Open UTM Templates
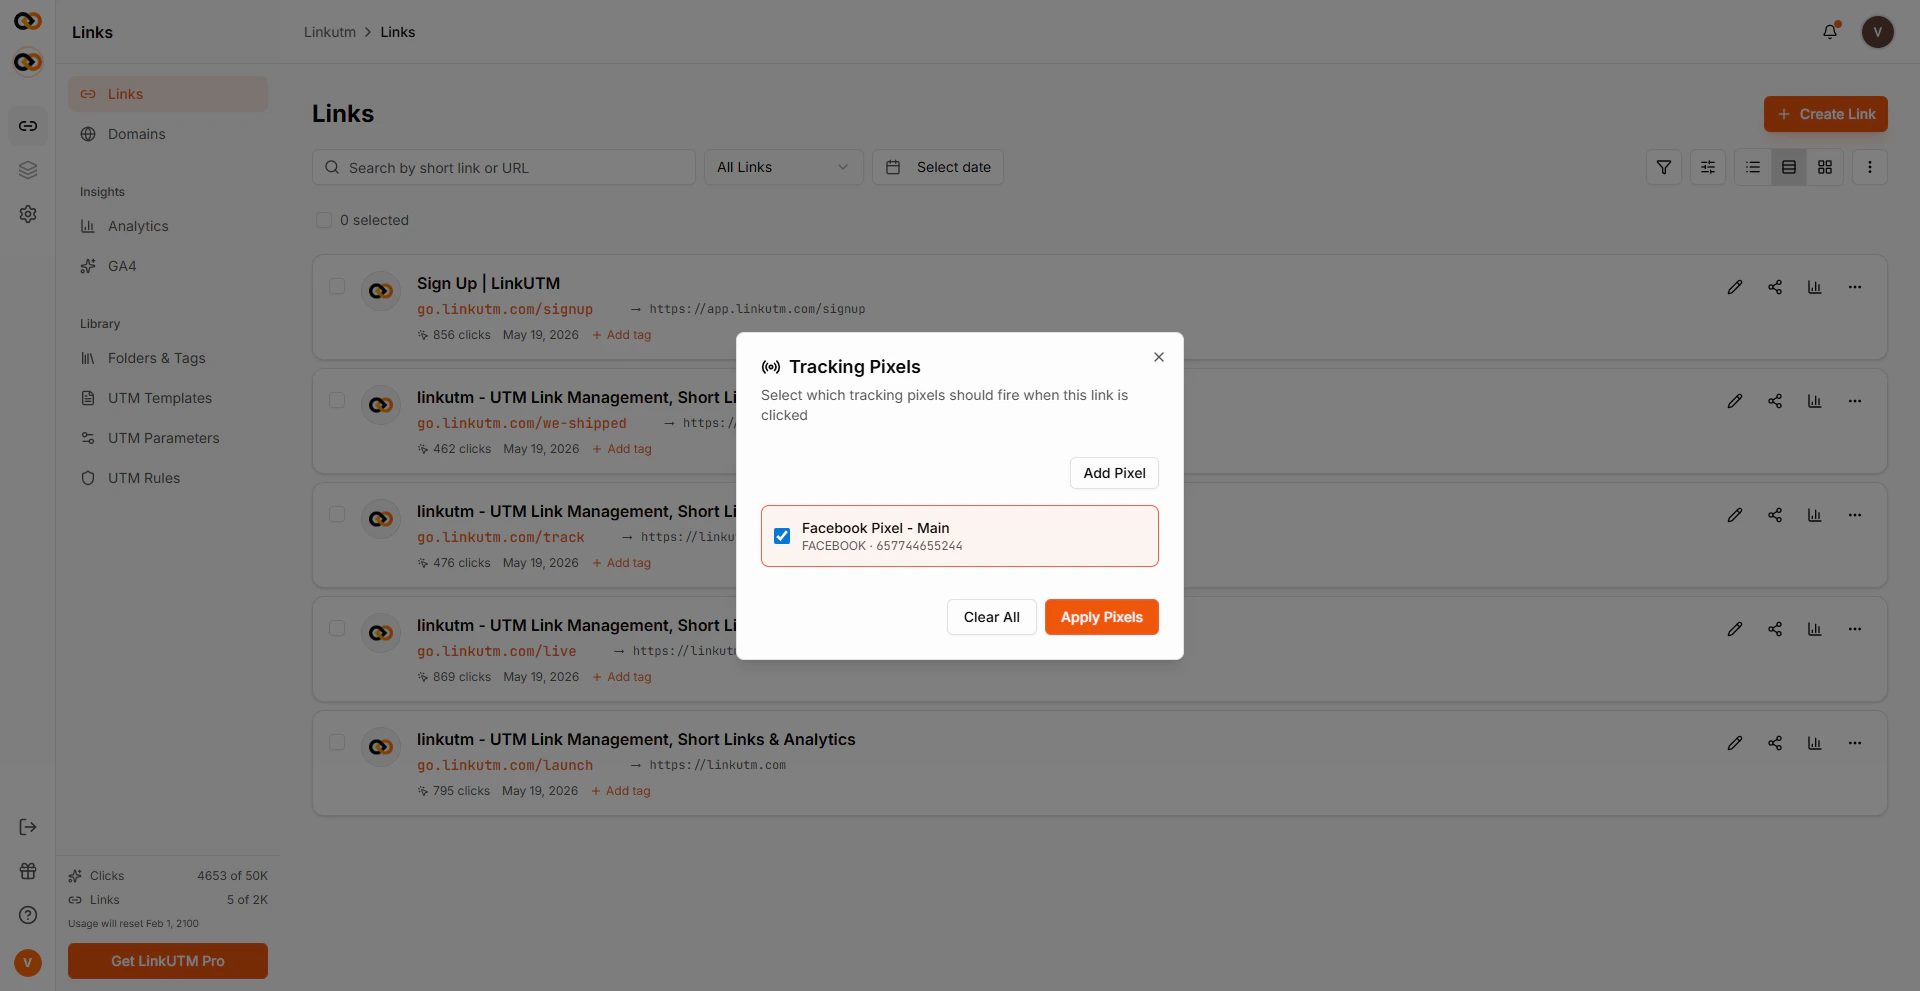This screenshot has height=991, width=1920. coord(168,398)
